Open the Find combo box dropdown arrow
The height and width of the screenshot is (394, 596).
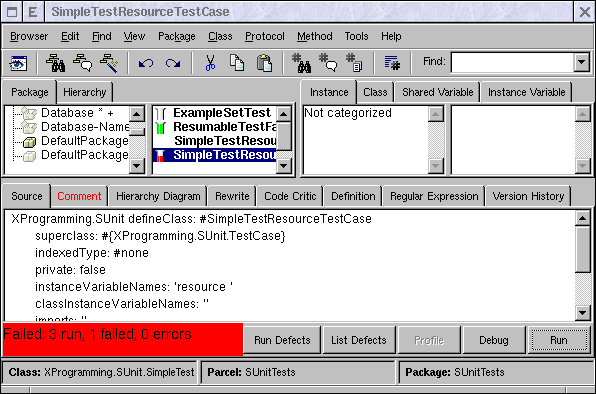point(582,62)
